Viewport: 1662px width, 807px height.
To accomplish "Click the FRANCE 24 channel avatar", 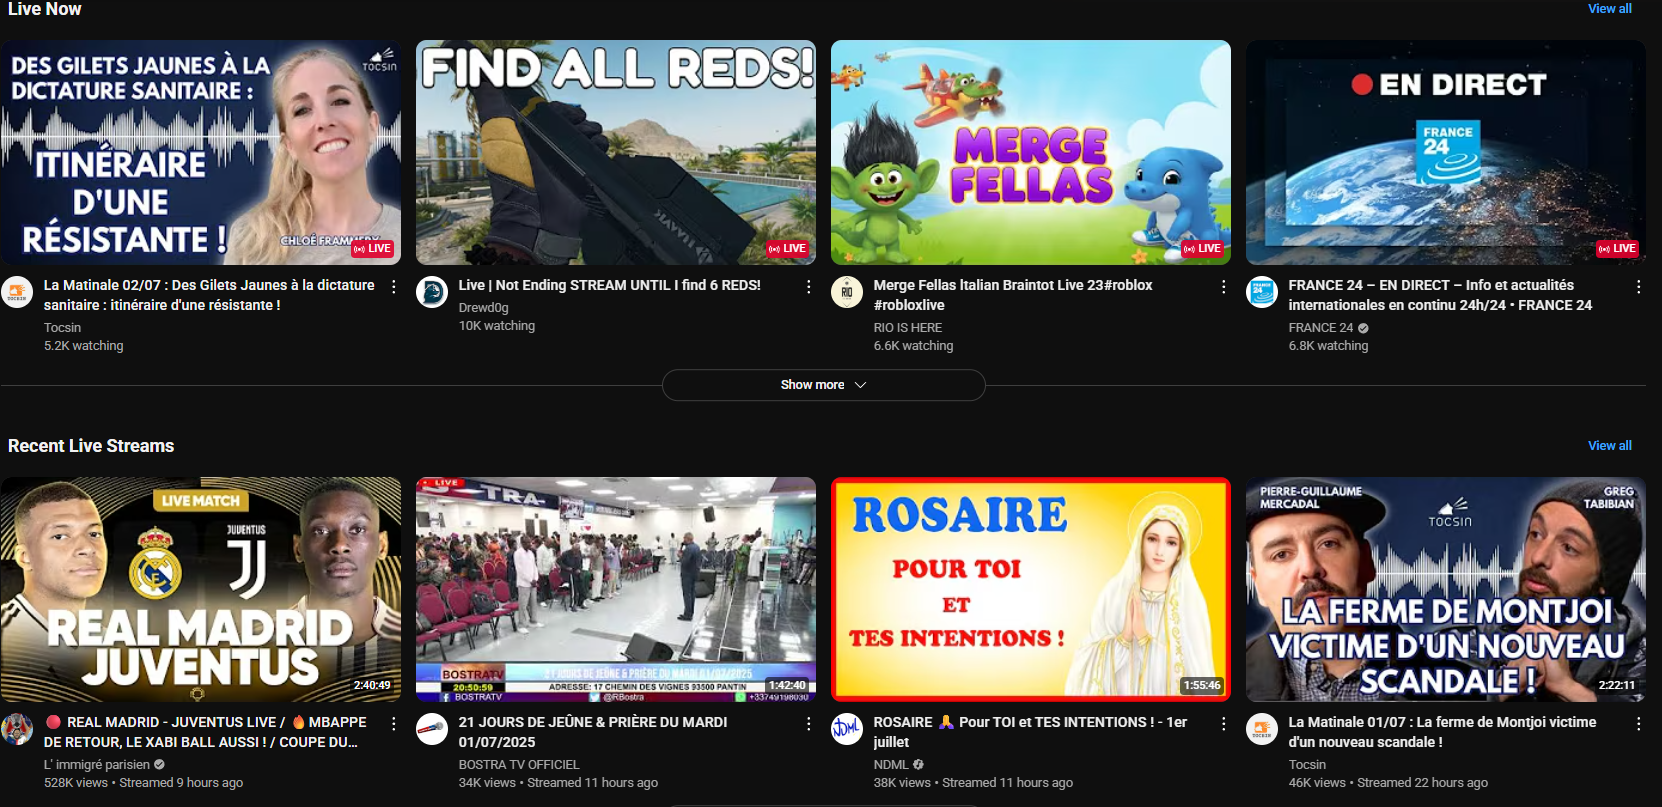I will [1262, 292].
